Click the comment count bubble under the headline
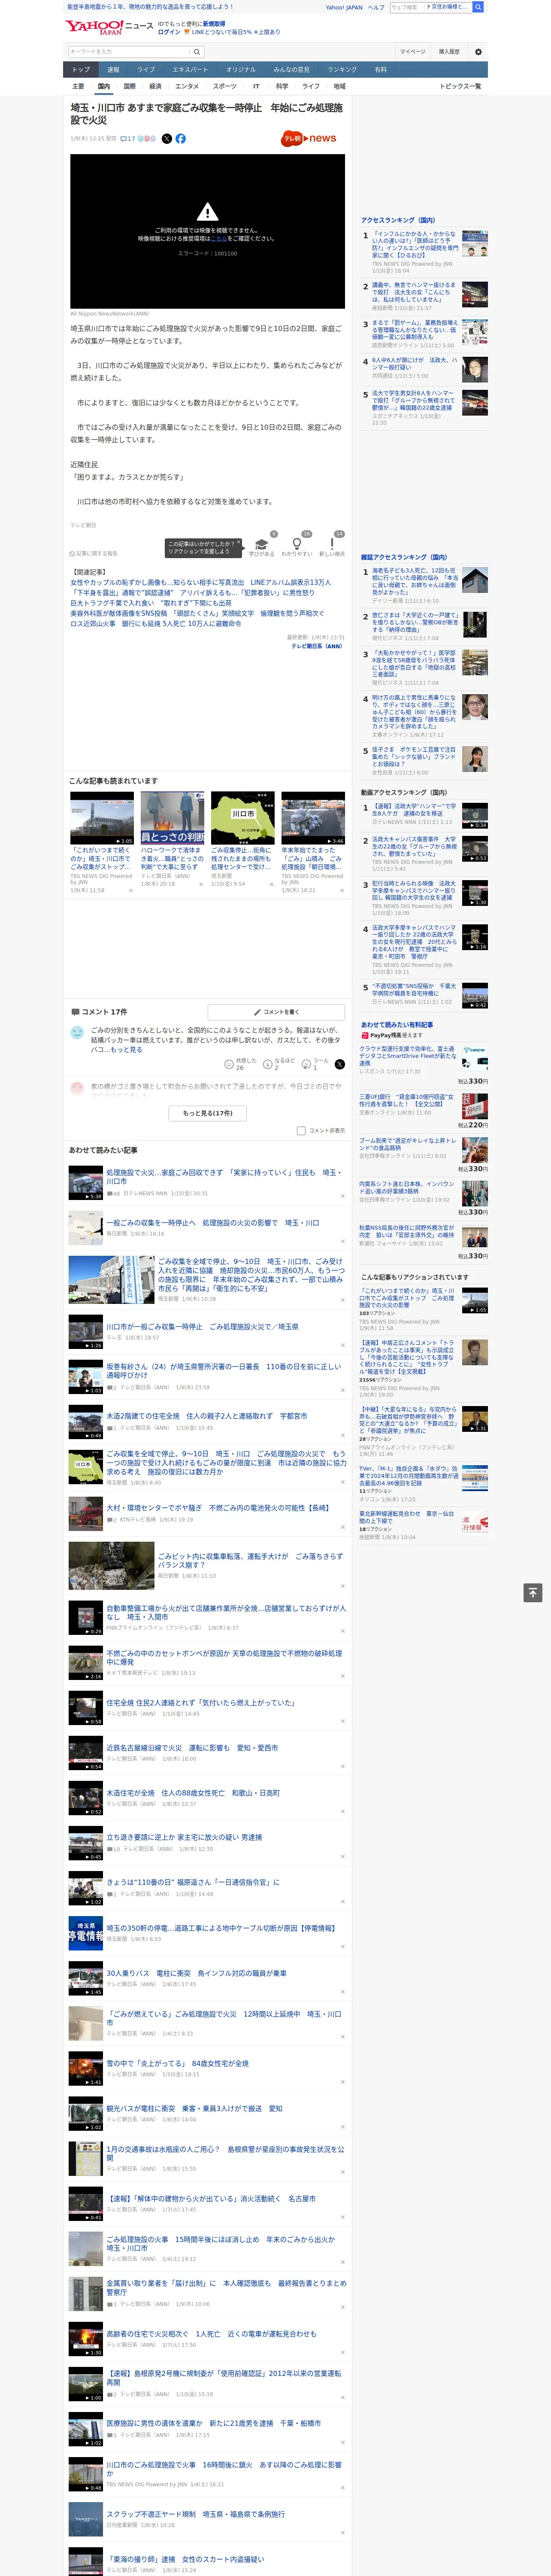The image size is (551, 2576). point(127,139)
